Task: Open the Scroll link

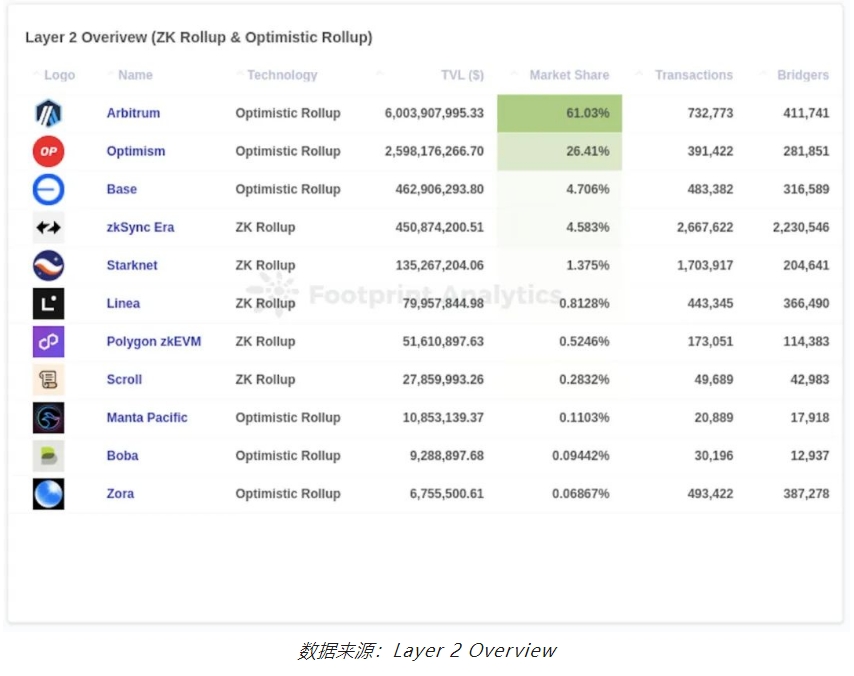Action: (124, 380)
